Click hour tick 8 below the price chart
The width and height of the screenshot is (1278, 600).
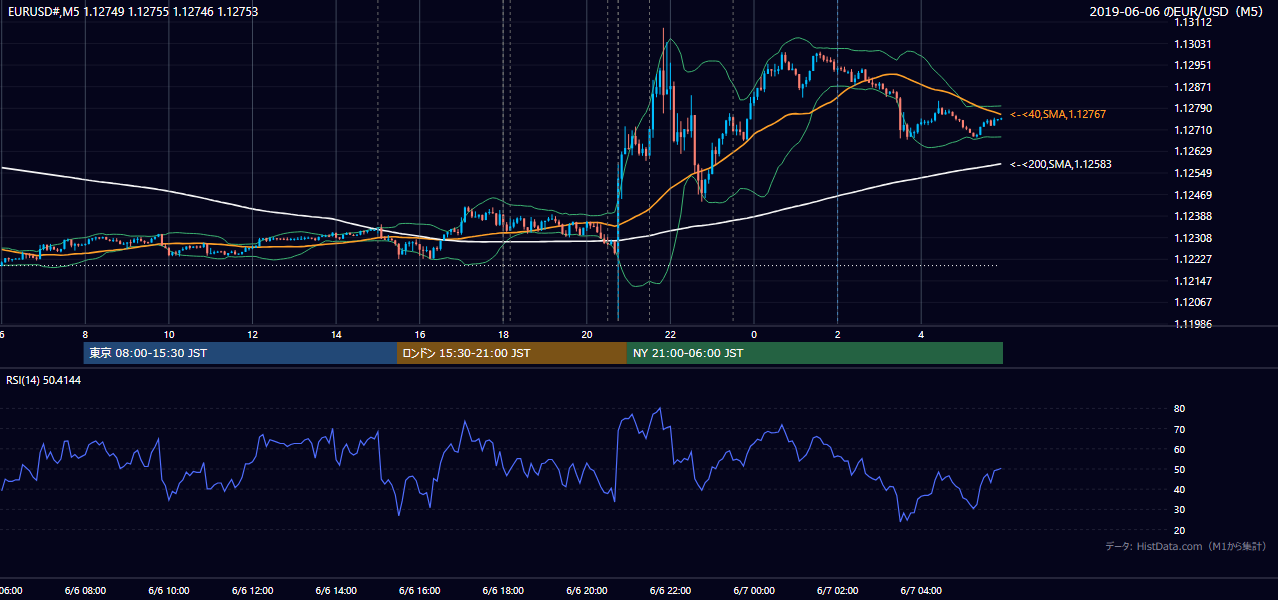86,335
